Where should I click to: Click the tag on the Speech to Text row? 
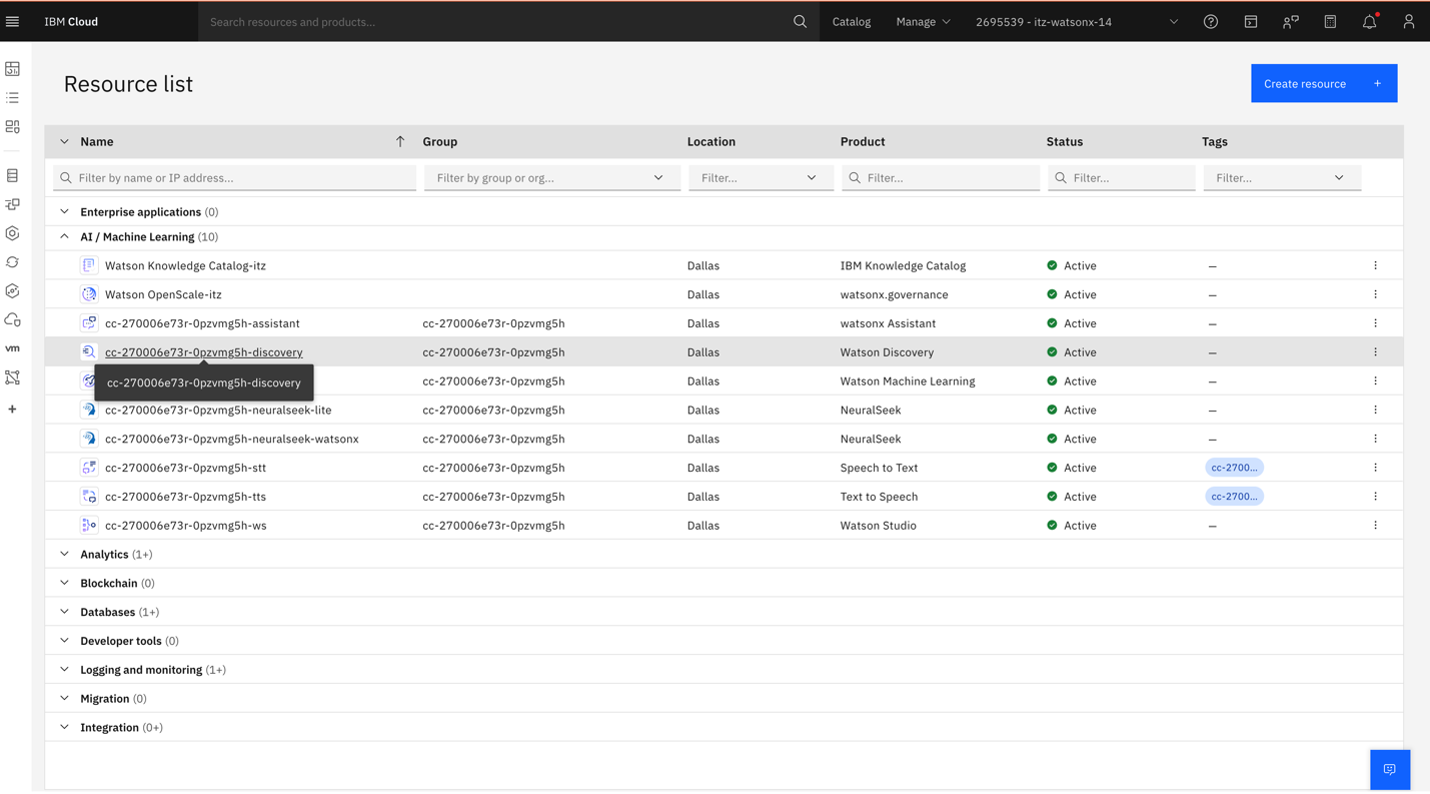point(1233,467)
